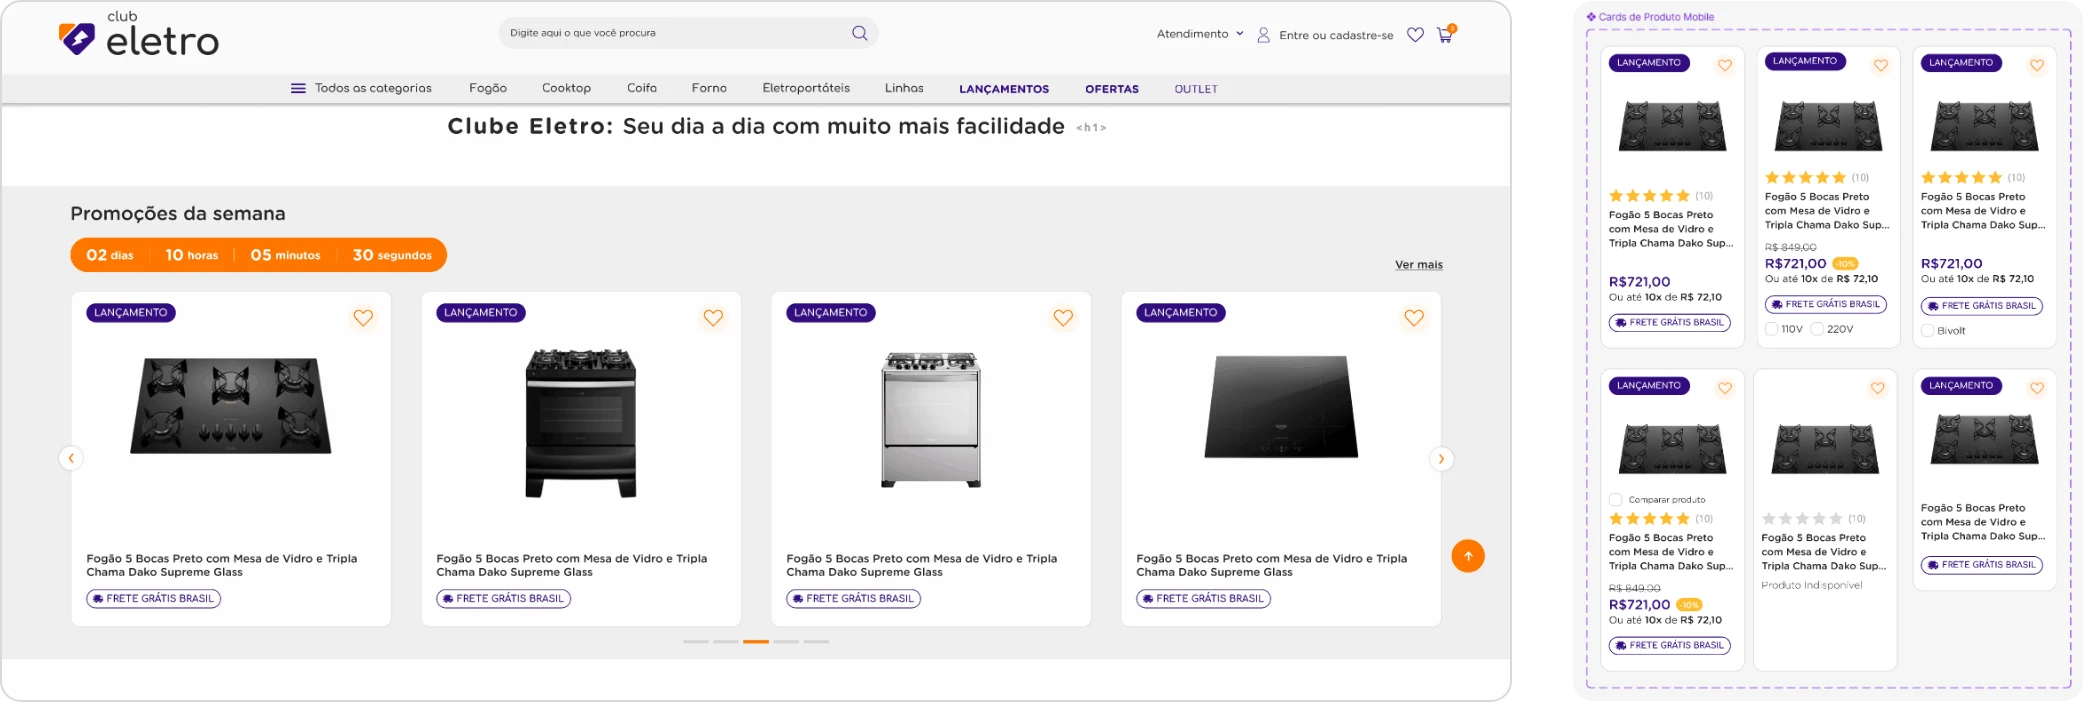Click star rating on Comparar produto card
Image resolution: width=2084 pixels, height=702 pixels.
pyautogui.click(x=1650, y=519)
